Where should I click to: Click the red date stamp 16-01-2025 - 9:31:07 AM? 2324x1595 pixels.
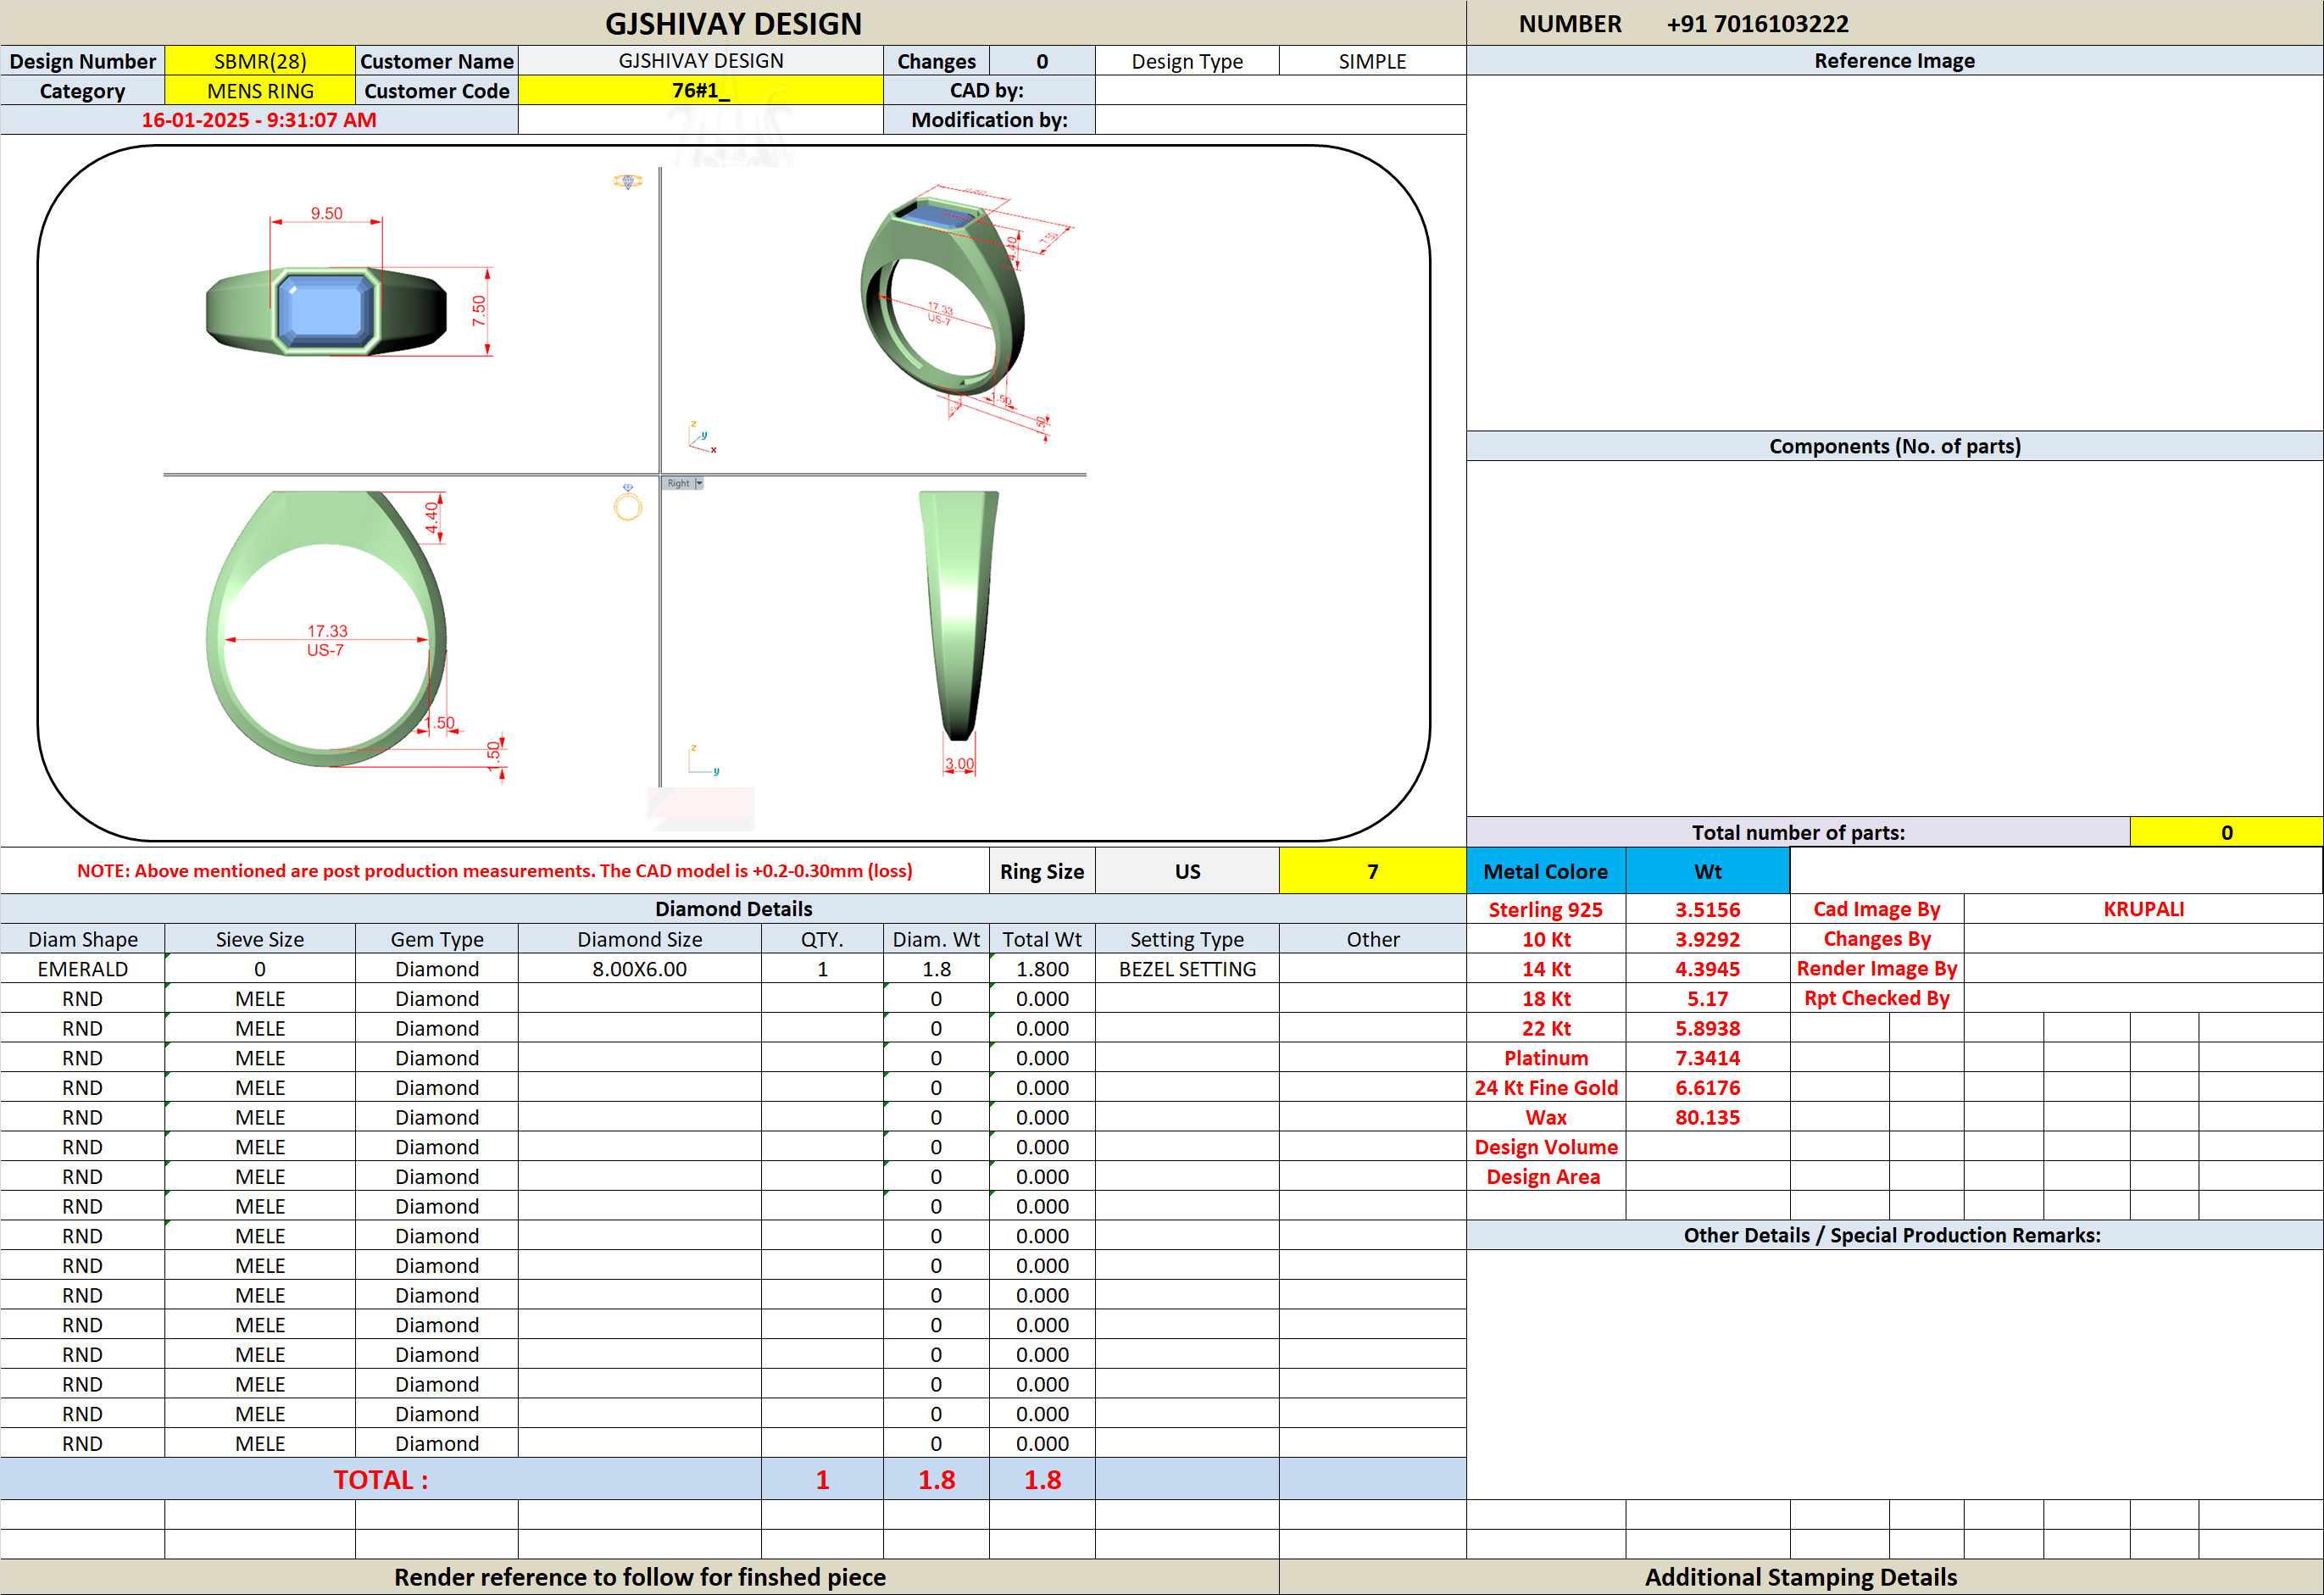tap(259, 120)
